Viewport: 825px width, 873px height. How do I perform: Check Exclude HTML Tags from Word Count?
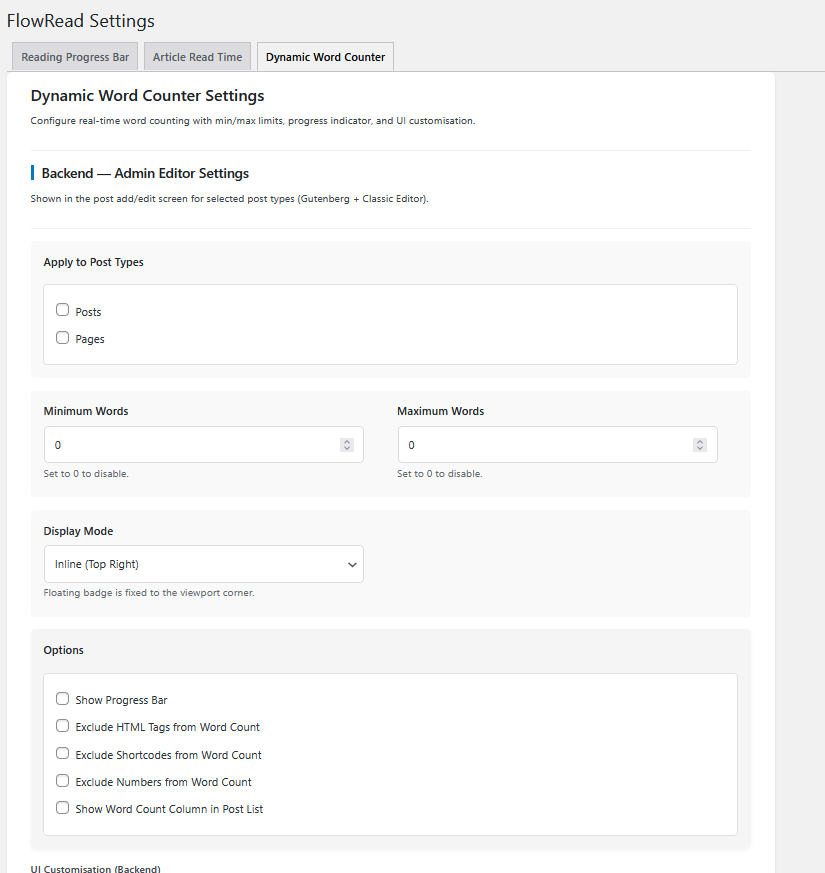tap(62, 725)
